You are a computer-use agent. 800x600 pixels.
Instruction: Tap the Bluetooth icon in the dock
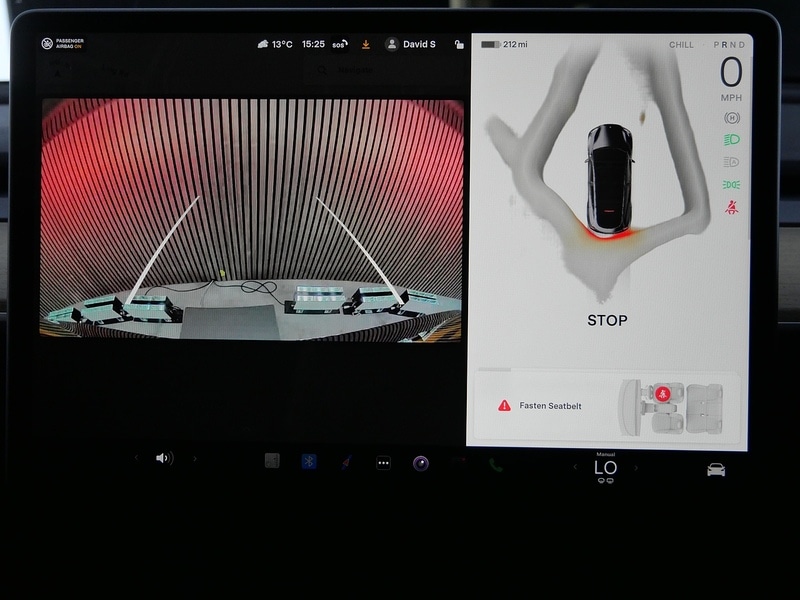[x=309, y=461]
